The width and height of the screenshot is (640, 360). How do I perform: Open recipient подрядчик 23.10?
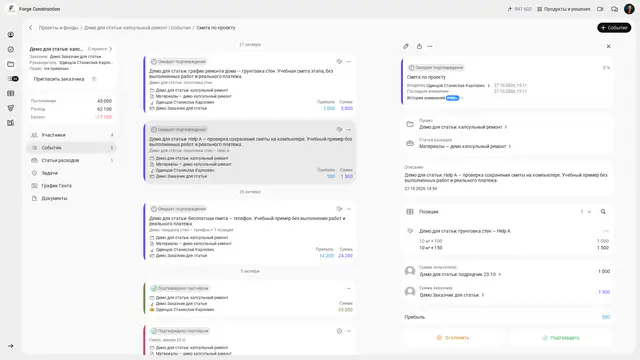pos(460,274)
